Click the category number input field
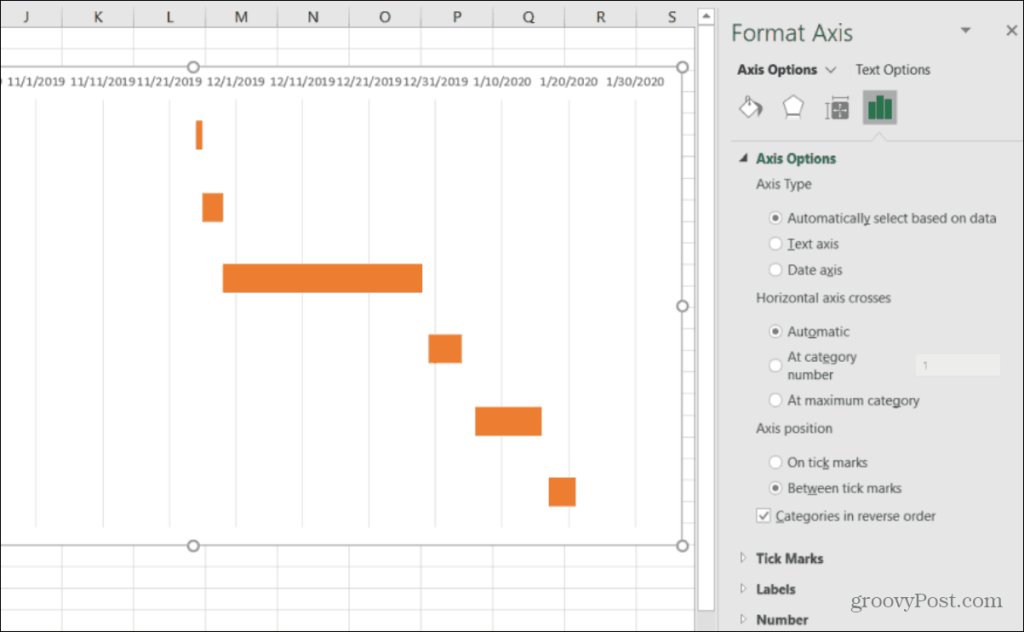 point(957,366)
